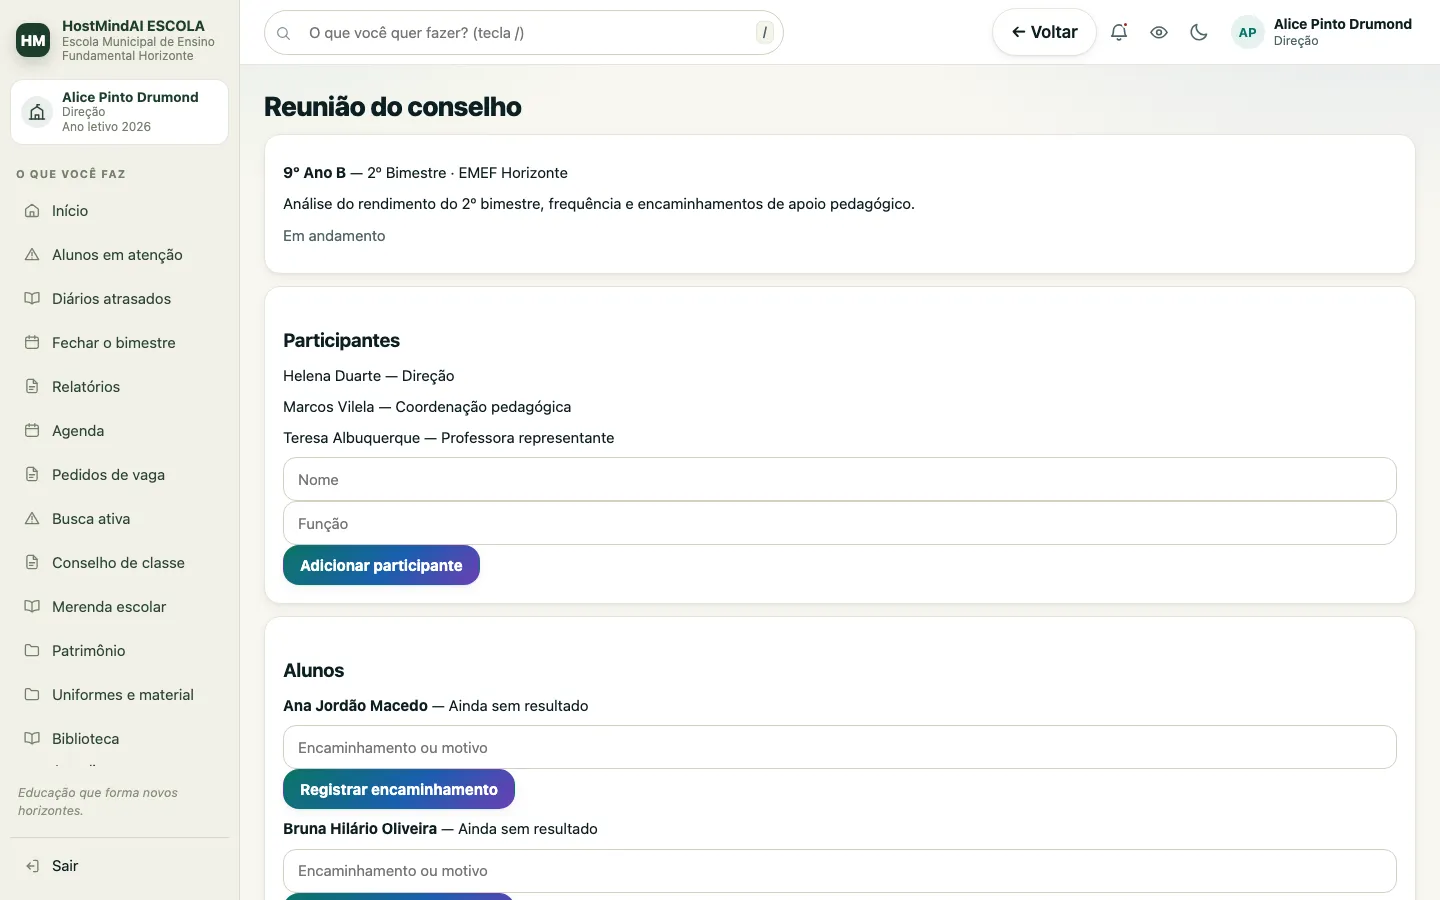The height and width of the screenshot is (900, 1440).
Task: Click the 9º Ano B heading text
Action: (314, 173)
